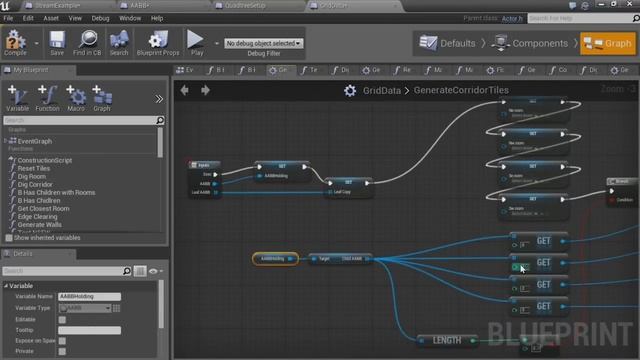The height and width of the screenshot is (360, 640).
Task: Select the Dig Corridor function
Action: (x=35, y=184)
